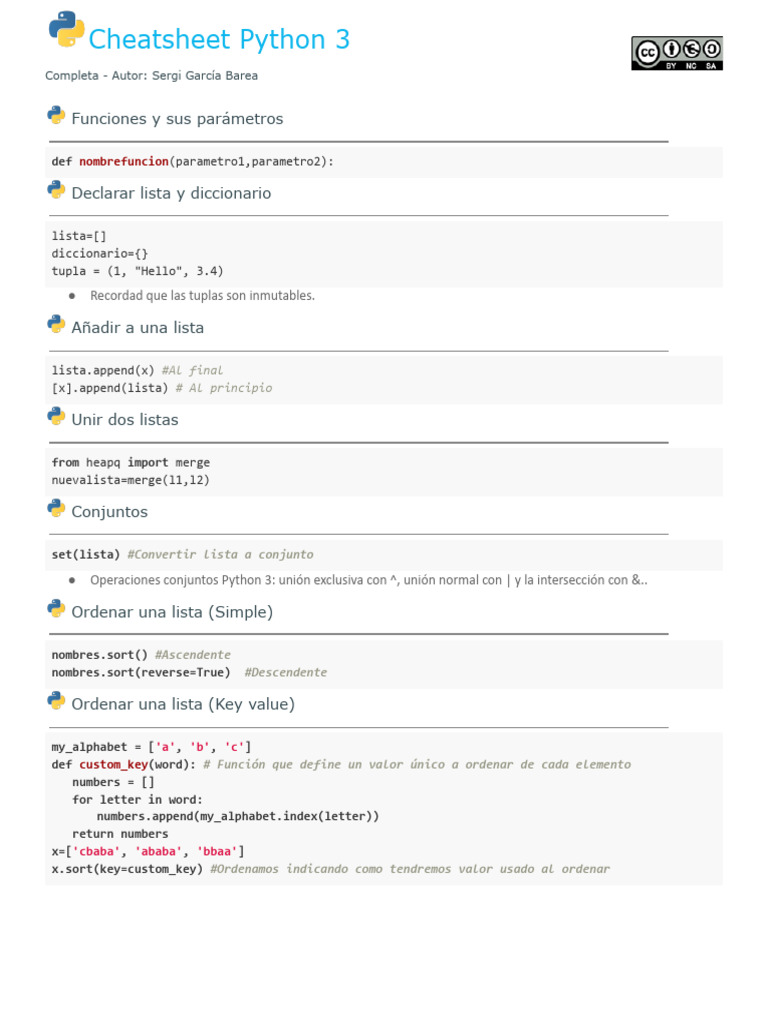This screenshot has height=1024, width=768.
Task: Click the set(lista) code snippet
Action: pos(86,555)
